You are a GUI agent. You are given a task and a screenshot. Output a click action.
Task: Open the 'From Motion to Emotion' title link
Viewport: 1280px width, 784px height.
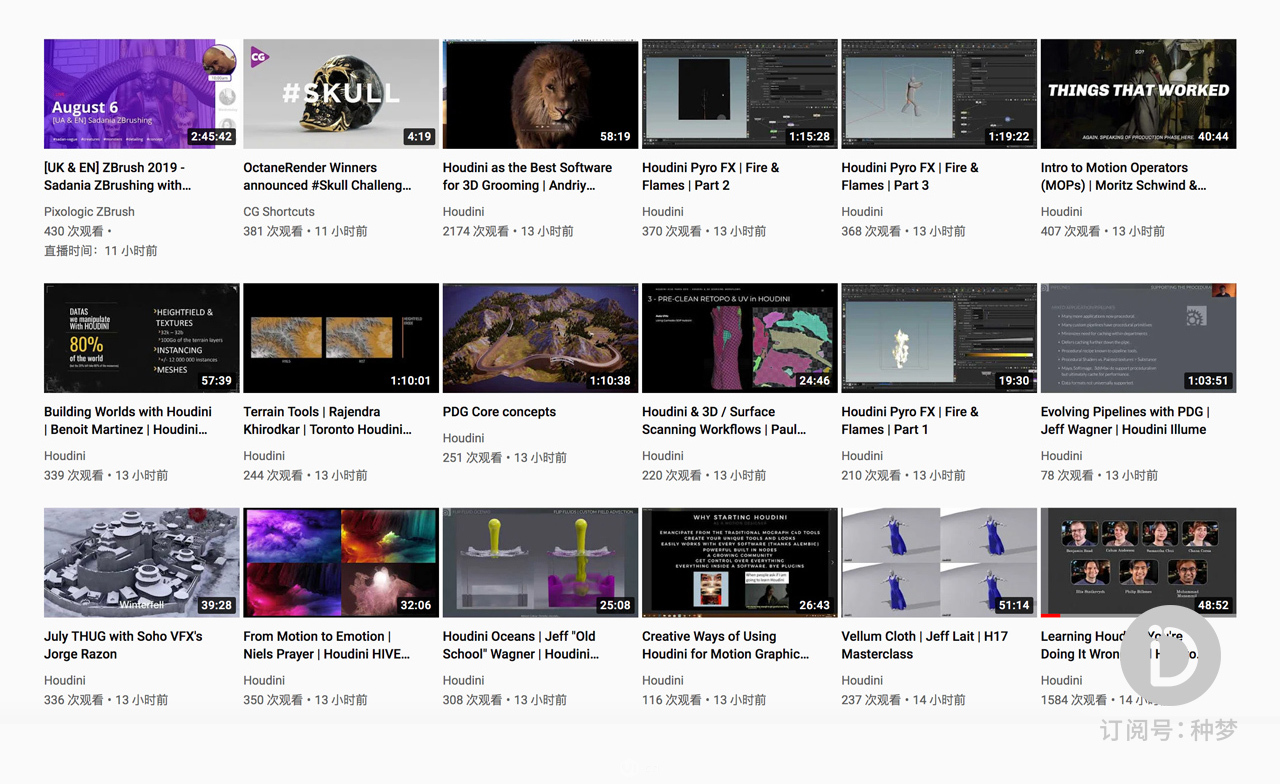326,645
